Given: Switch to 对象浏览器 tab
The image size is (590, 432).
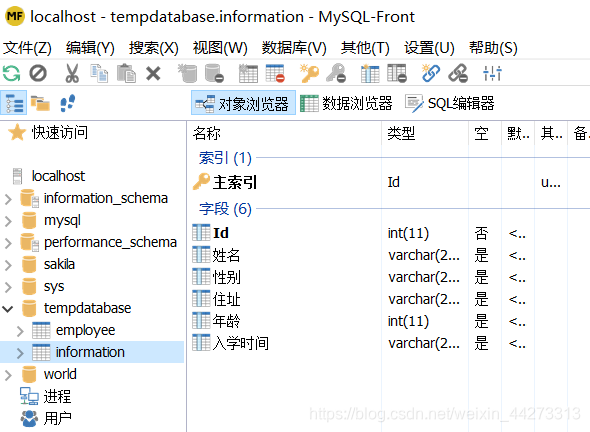Looking at the screenshot, I should pos(243,103).
